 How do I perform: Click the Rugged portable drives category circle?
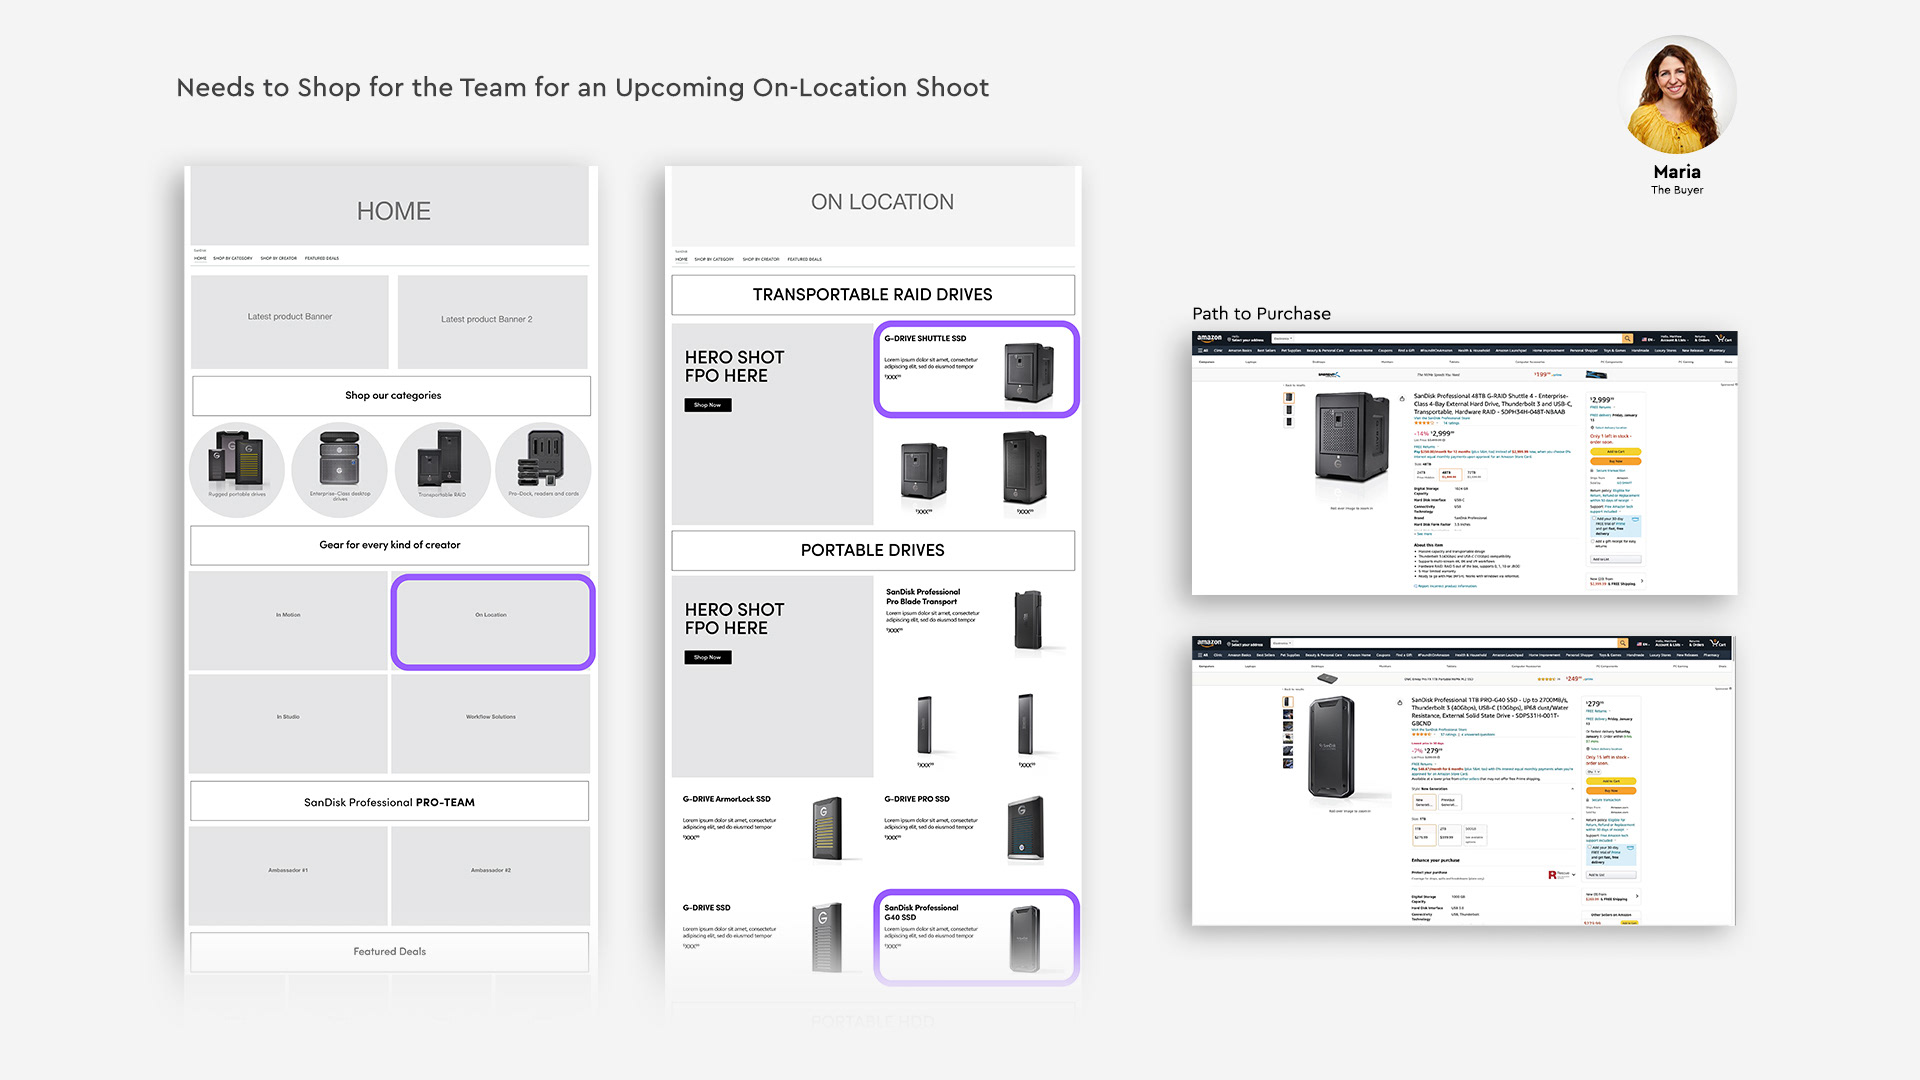coord(237,470)
